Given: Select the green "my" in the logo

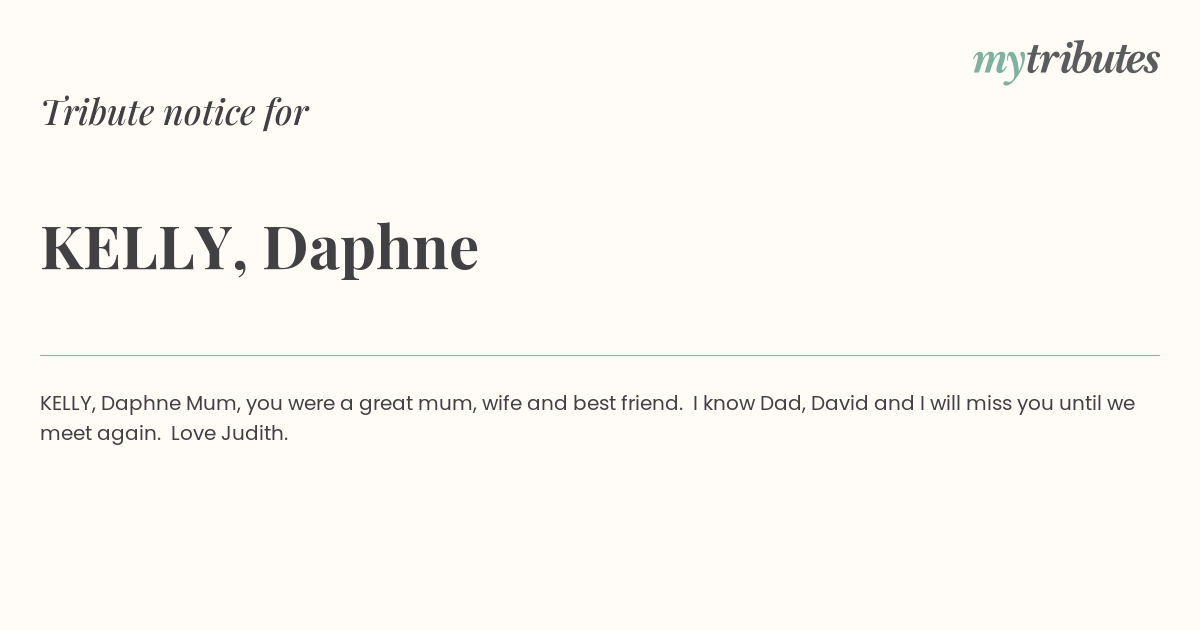Looking at the screenshot, I should tap(999, 65).
